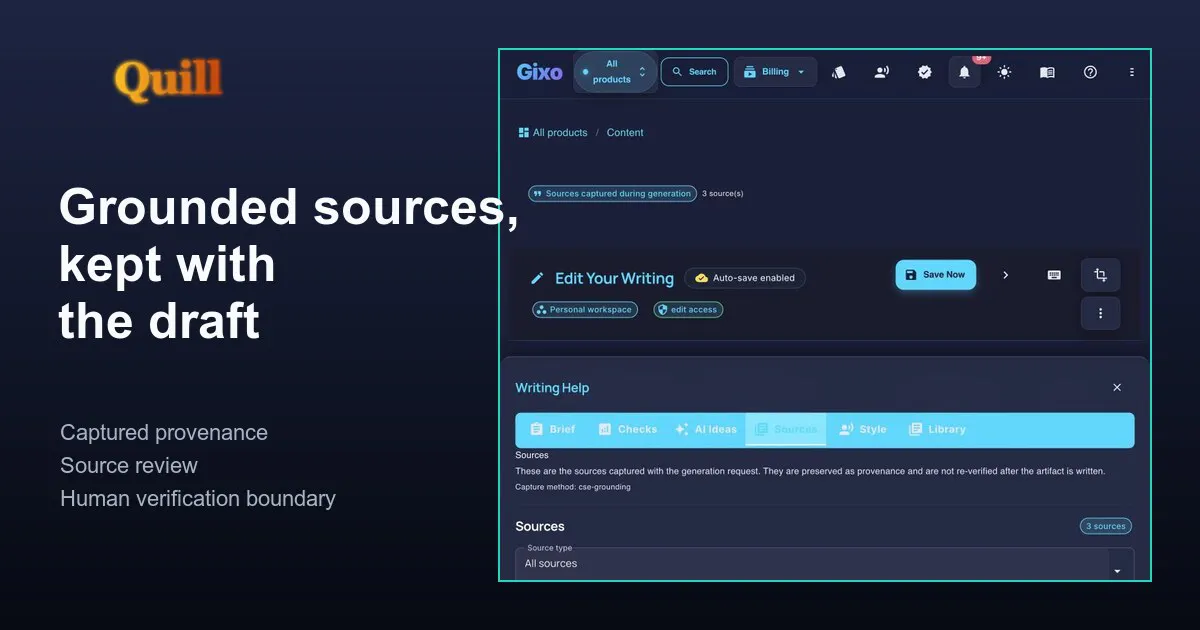
Task: Open the editor three-dot more menu
Action: click(x=1100, y=313)
